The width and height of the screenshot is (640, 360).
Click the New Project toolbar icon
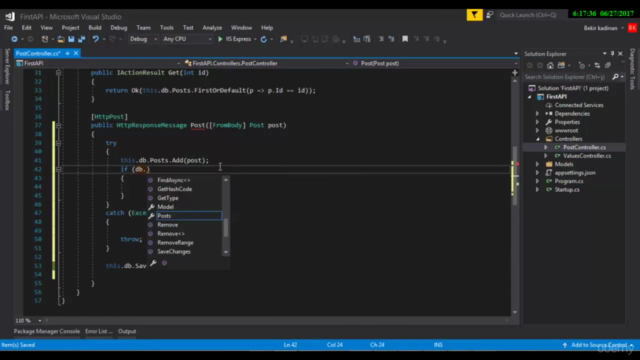[x=45, y=39]
